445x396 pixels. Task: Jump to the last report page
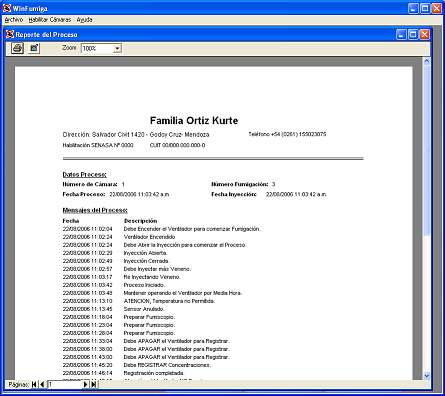pos(94,384)
